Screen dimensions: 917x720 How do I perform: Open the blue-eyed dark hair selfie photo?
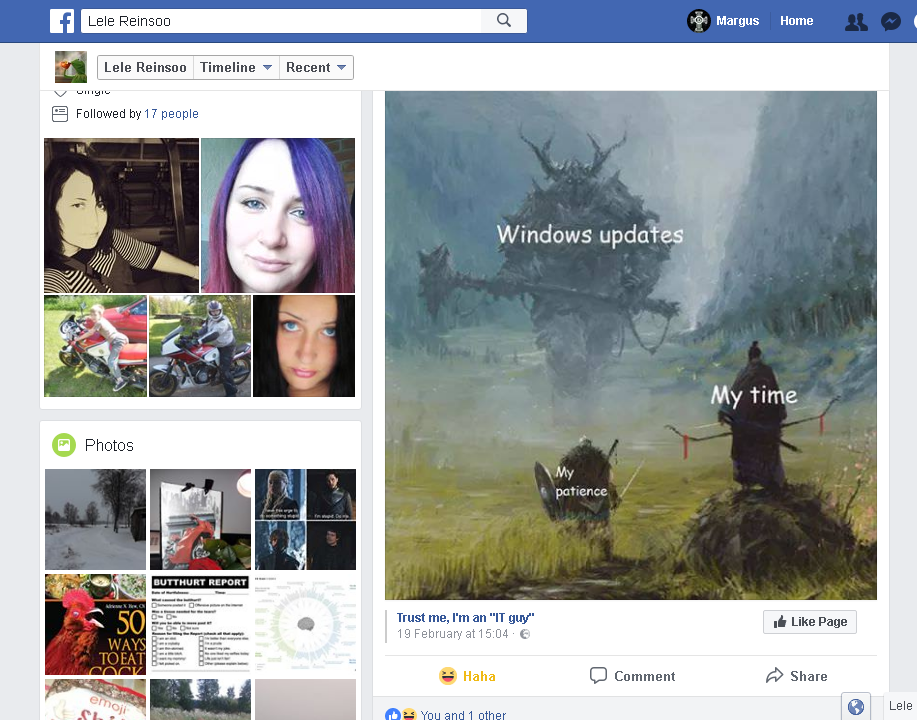pos(304,346)
